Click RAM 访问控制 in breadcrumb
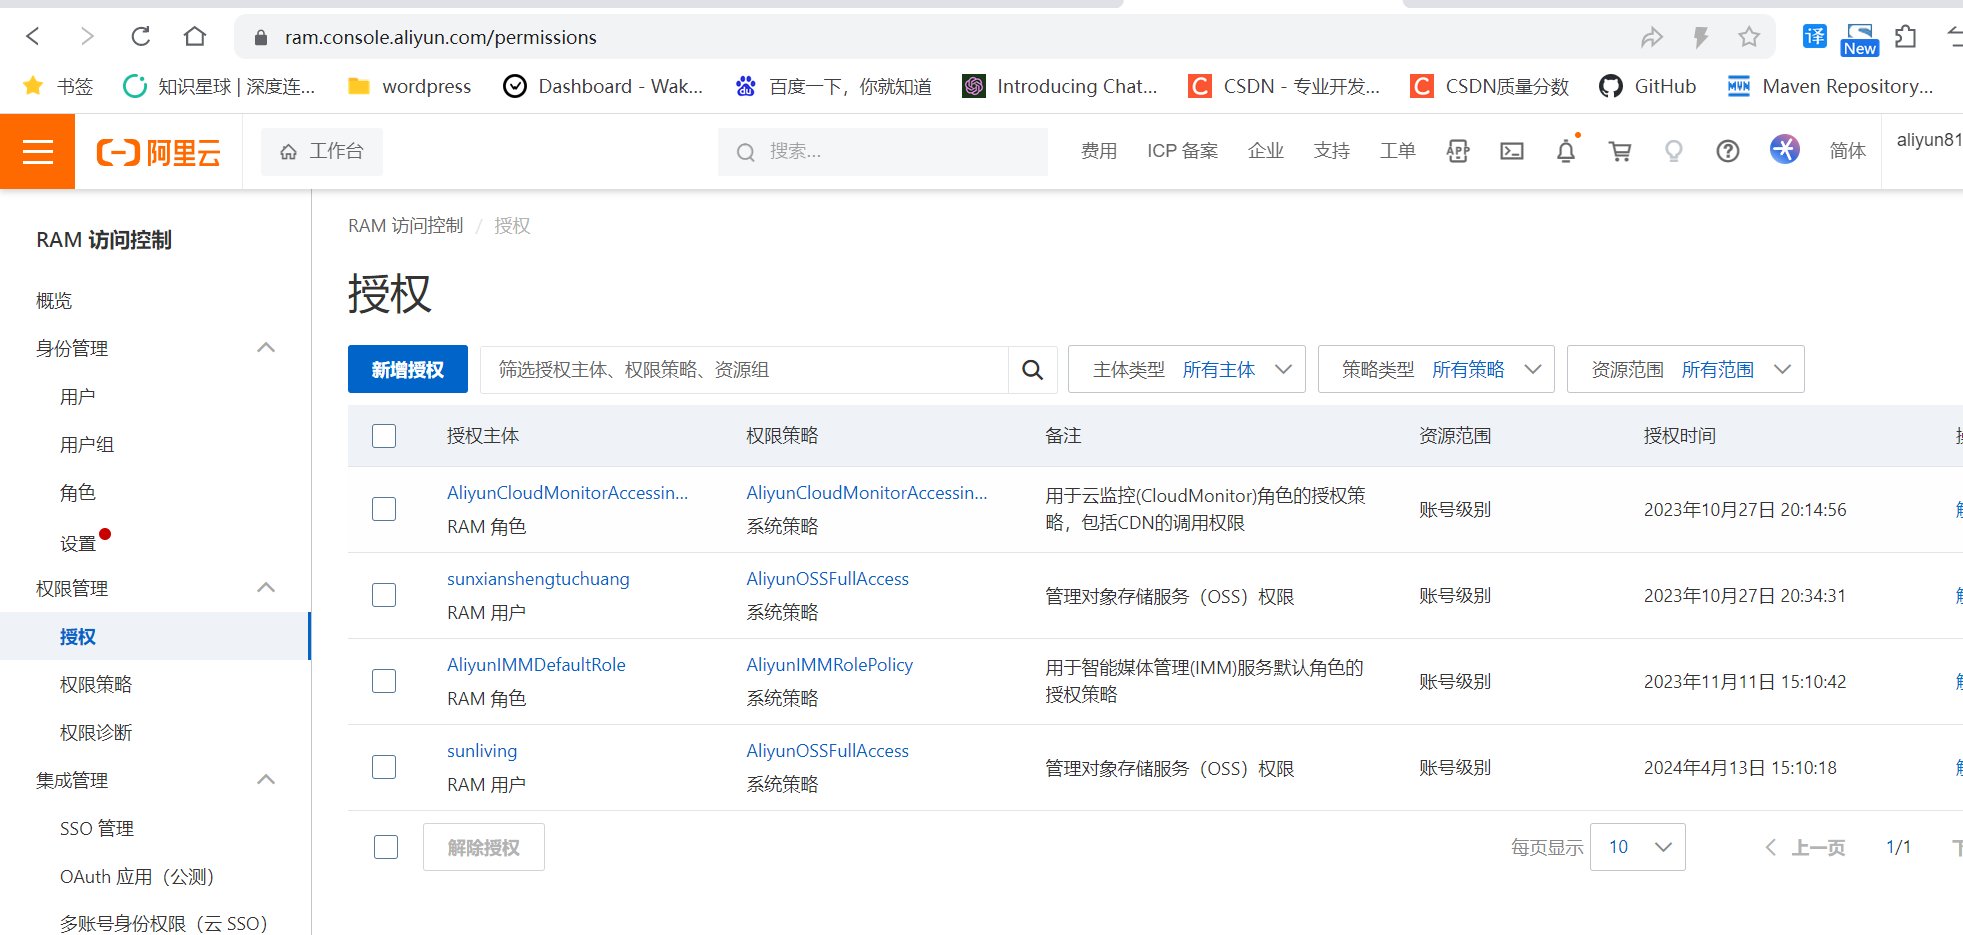The image size is (1963, 935). (x=406, y=226)
